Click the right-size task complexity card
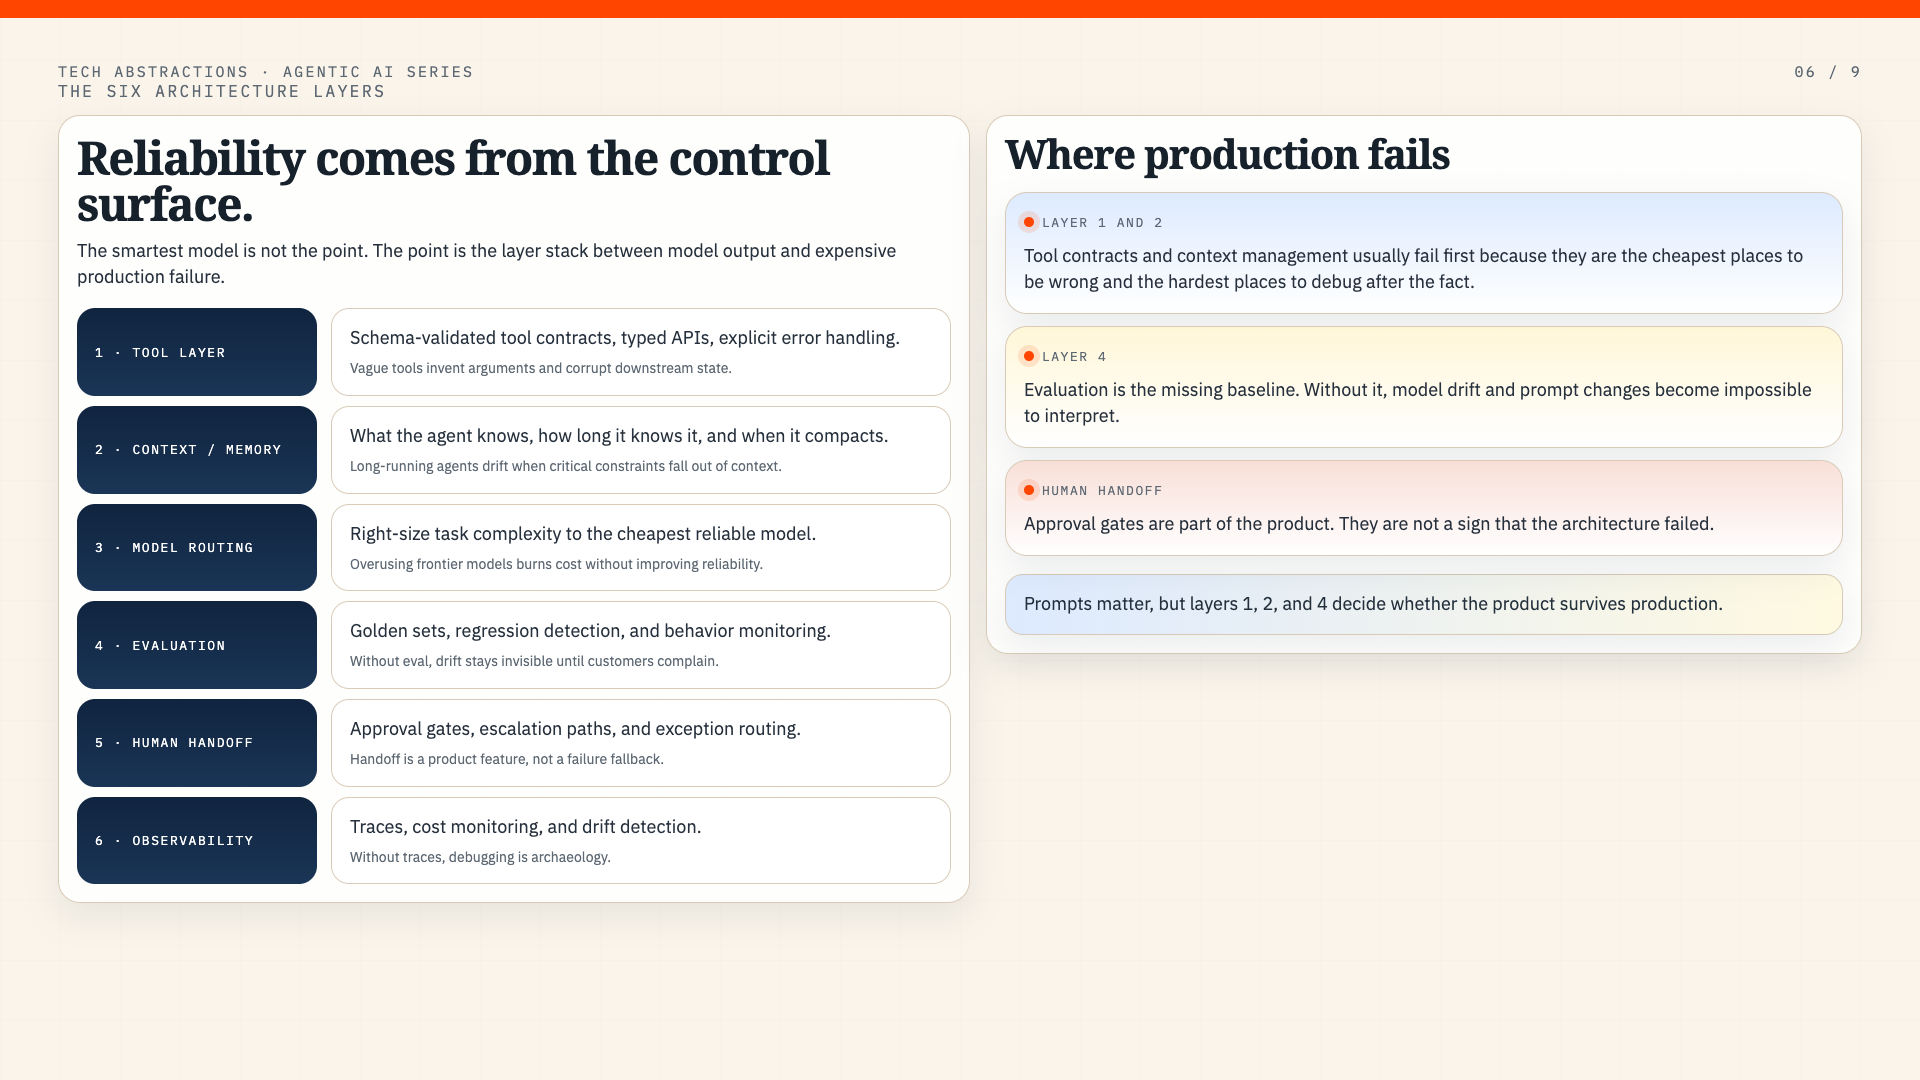Screen dimensions: 1920x1080 pyautogui.click(x=641, y=547)
